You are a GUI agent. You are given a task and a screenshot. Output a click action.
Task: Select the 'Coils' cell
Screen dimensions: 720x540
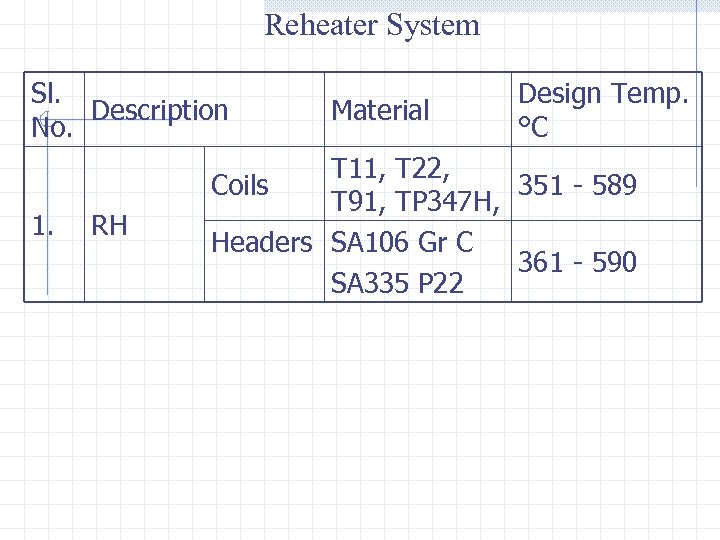264,184
